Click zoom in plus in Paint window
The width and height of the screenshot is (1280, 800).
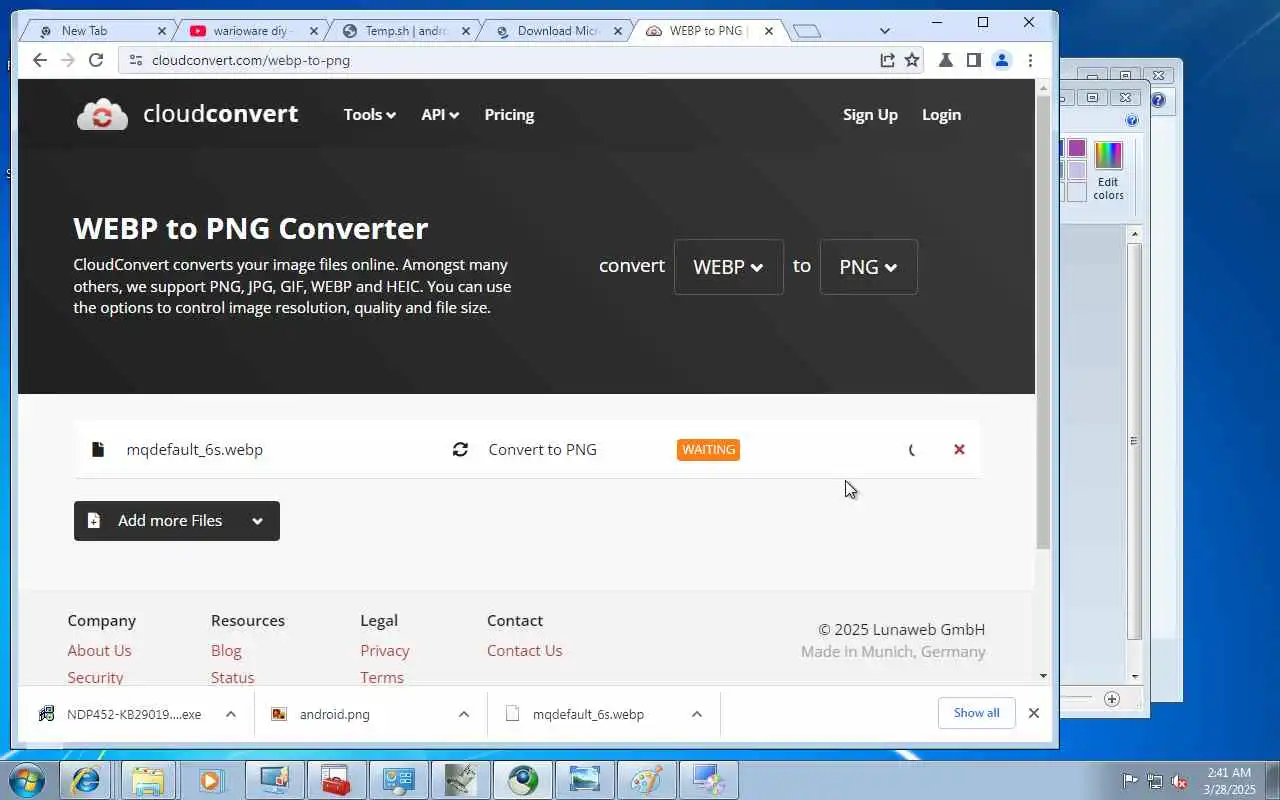tap(1112, 699)
